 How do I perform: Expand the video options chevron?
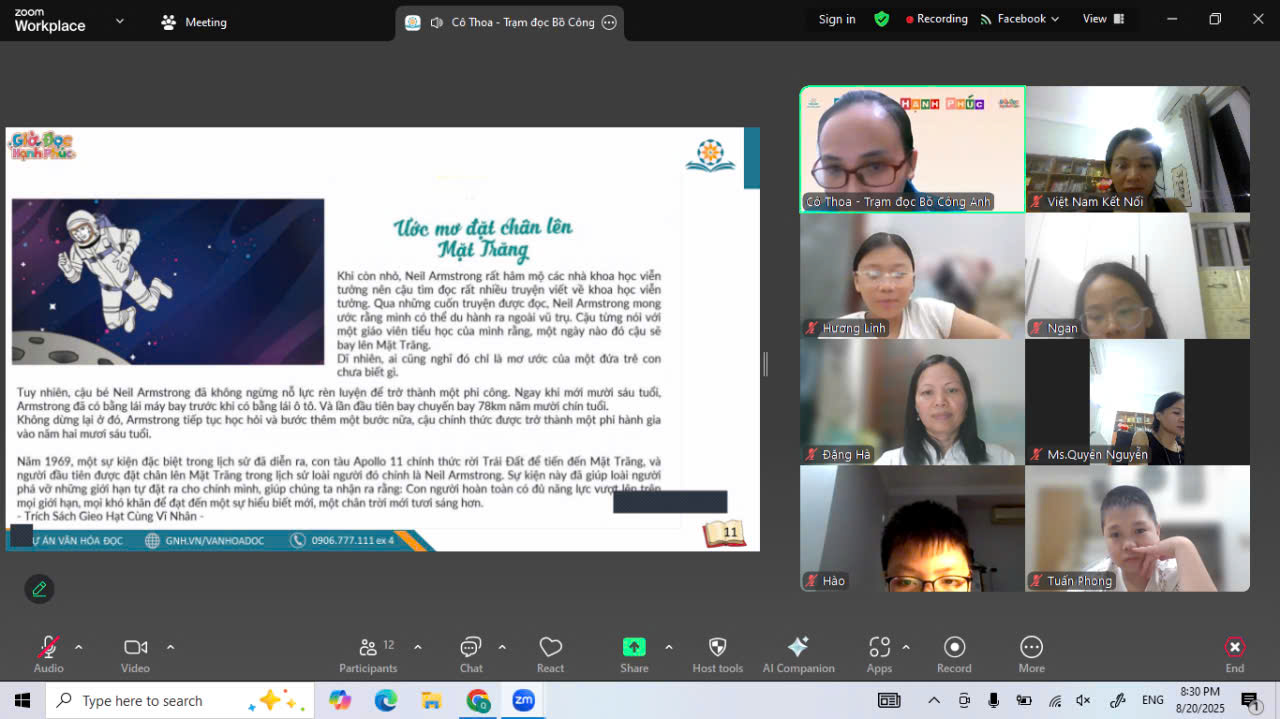click(x=170, y=647)
